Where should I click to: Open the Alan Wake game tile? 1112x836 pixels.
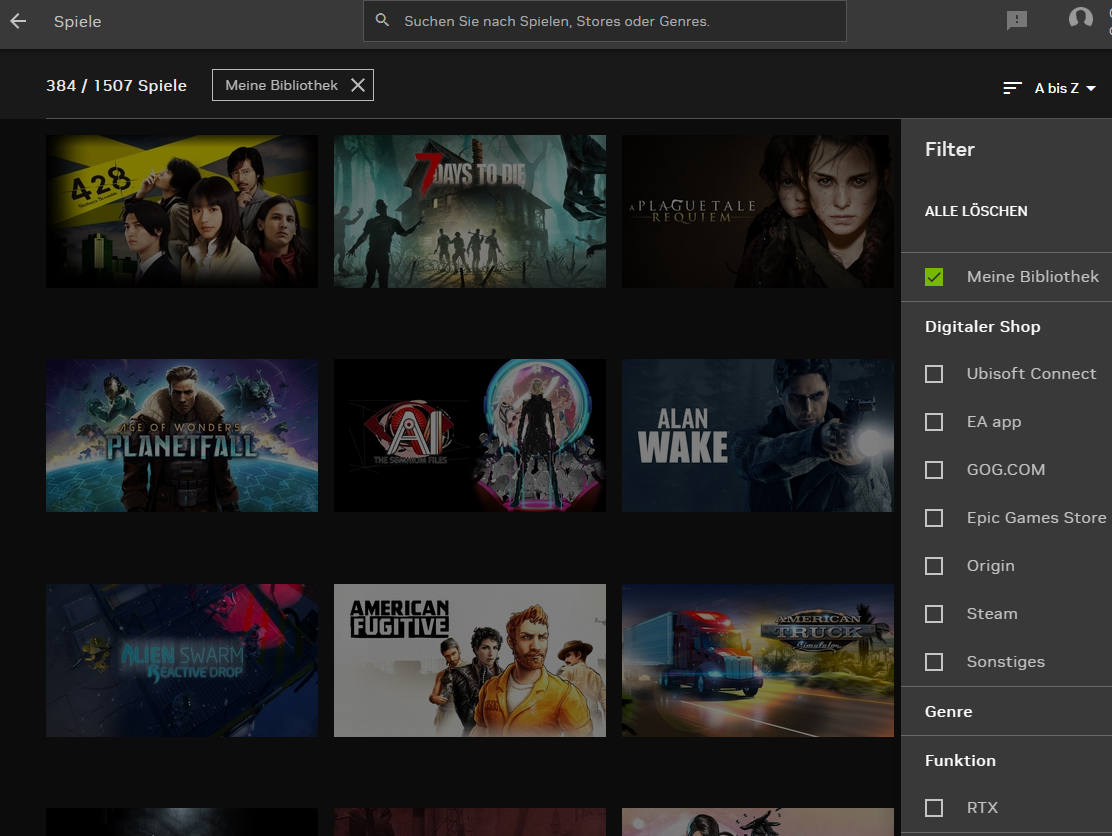(757, 435)
